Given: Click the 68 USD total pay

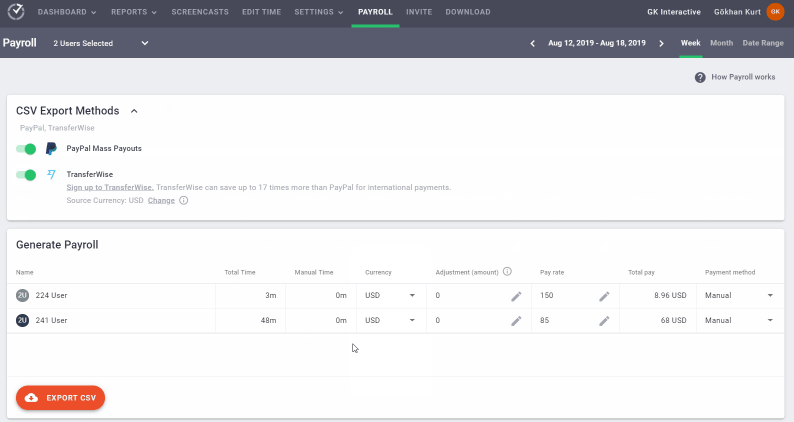Looking at the screenshot, I should 673,320.
